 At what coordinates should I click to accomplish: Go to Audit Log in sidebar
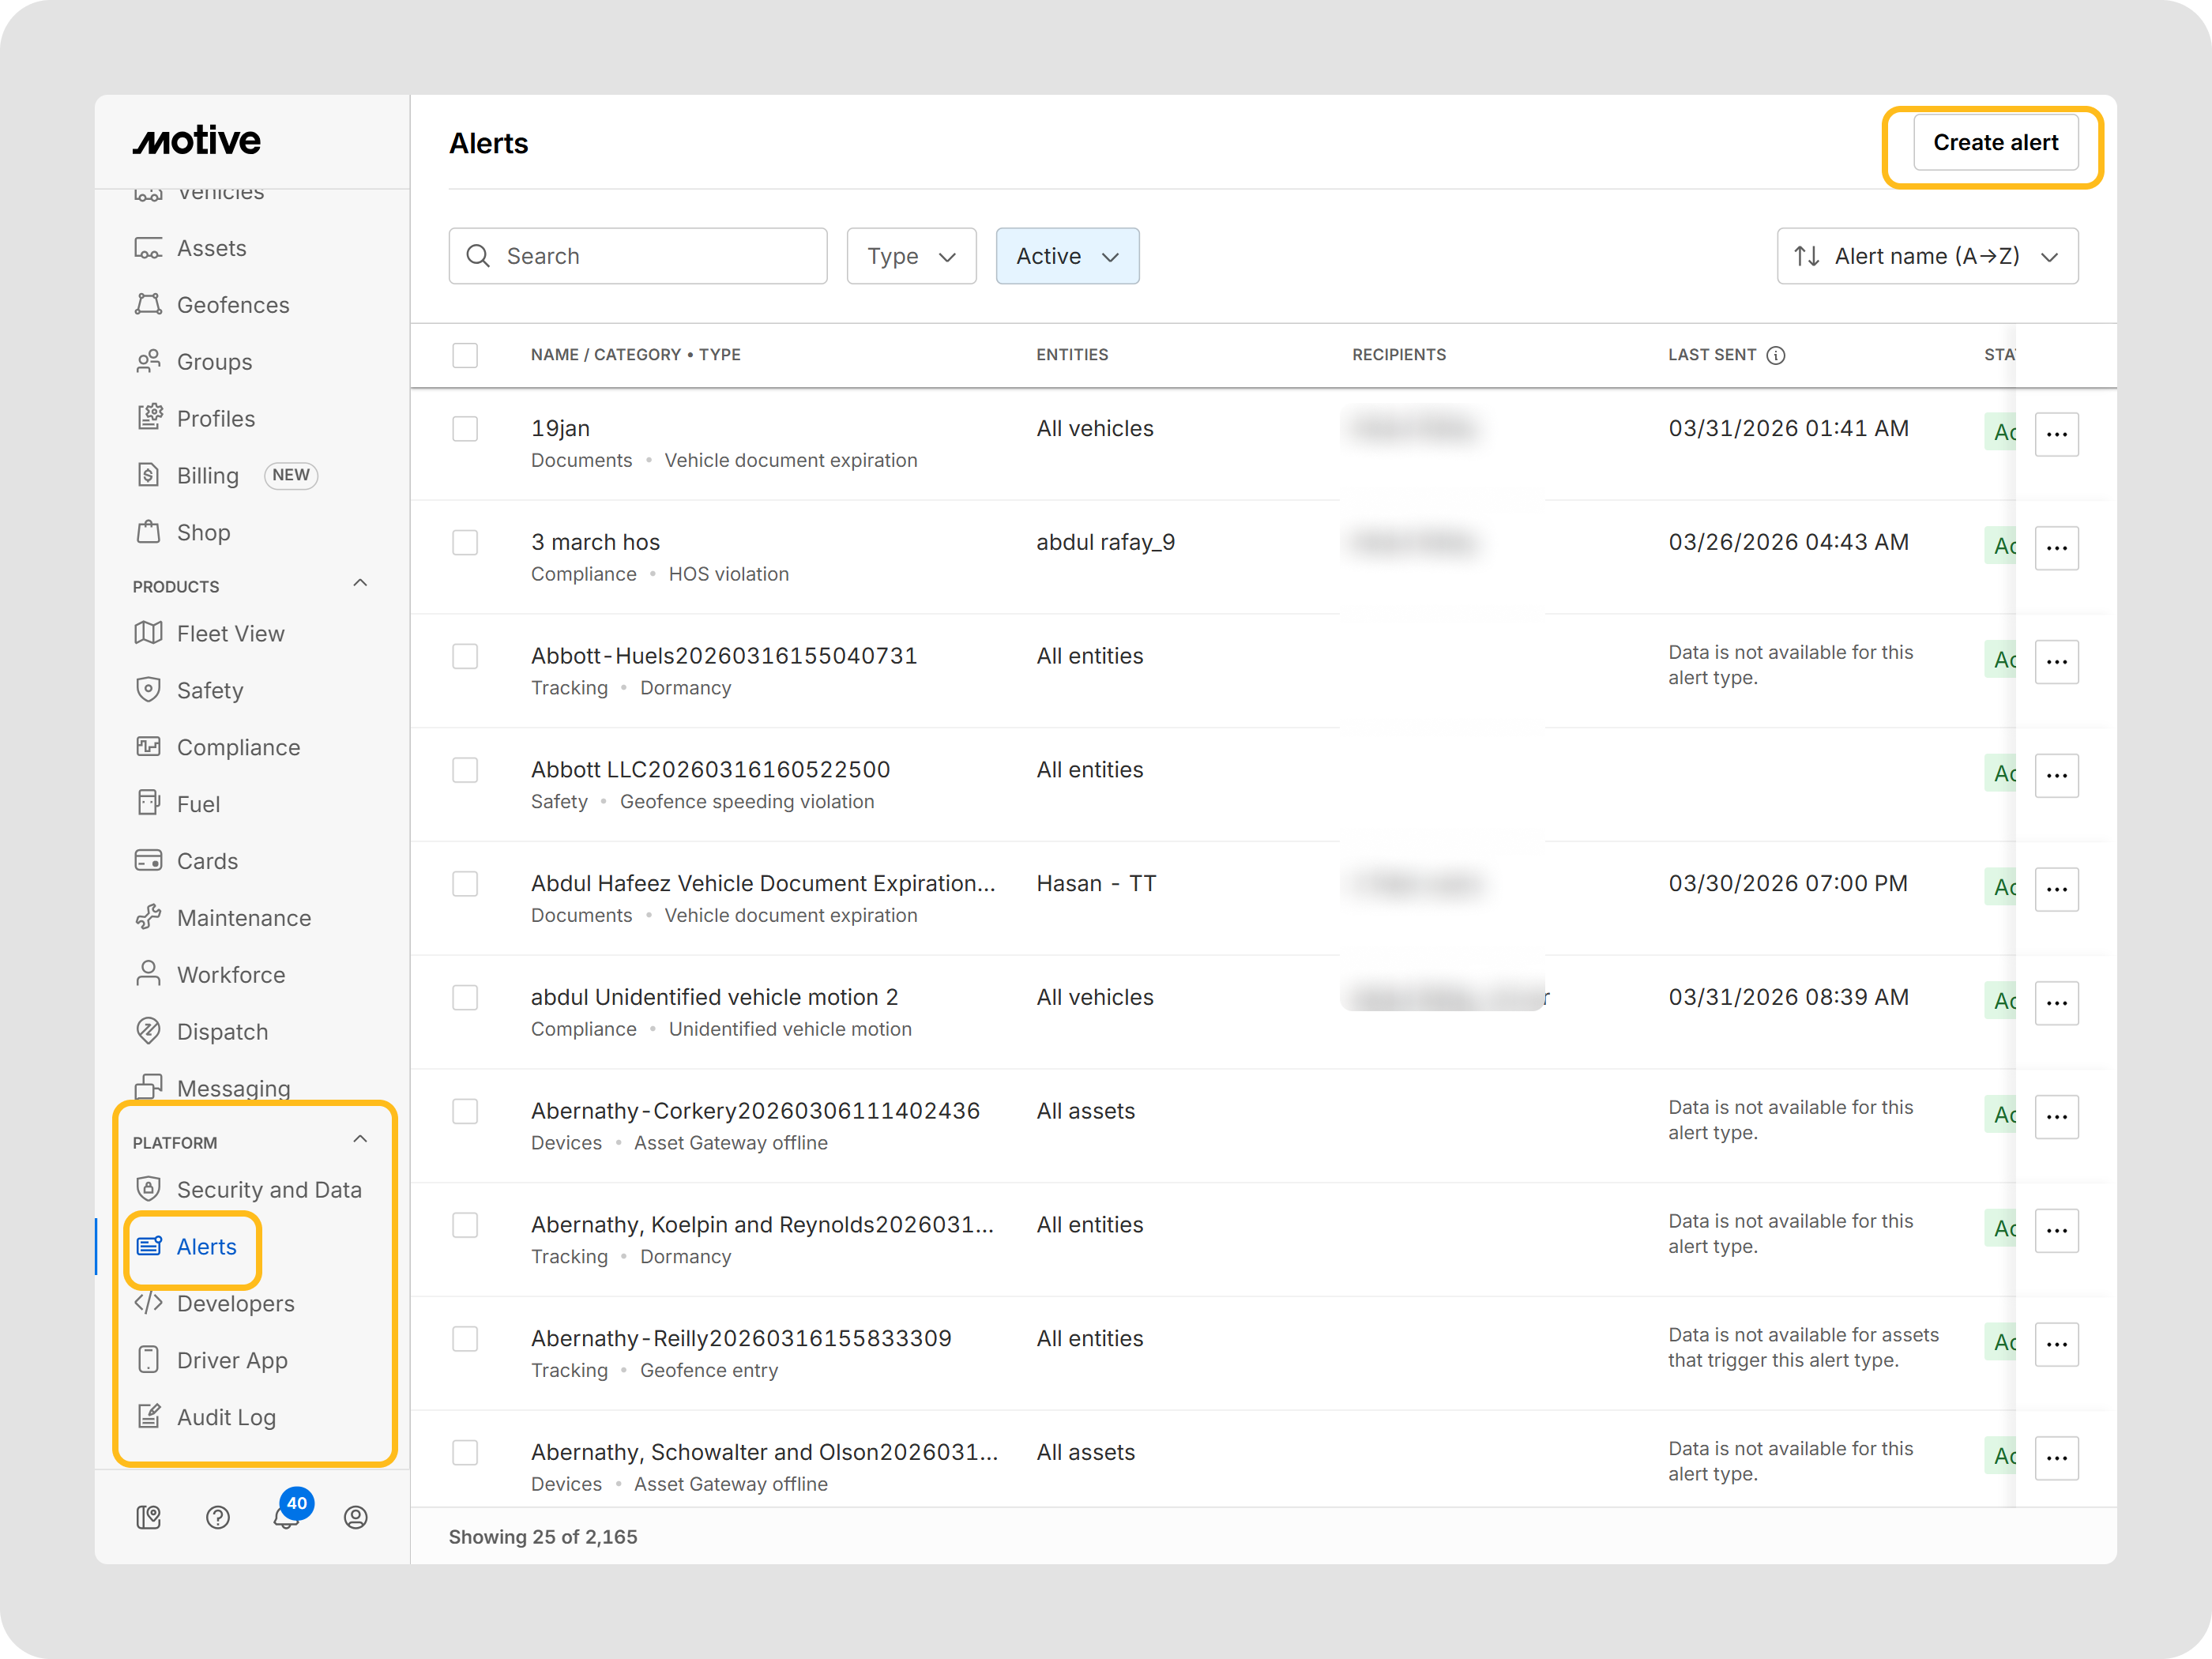pyautogui.click(x=226, y=1417)
